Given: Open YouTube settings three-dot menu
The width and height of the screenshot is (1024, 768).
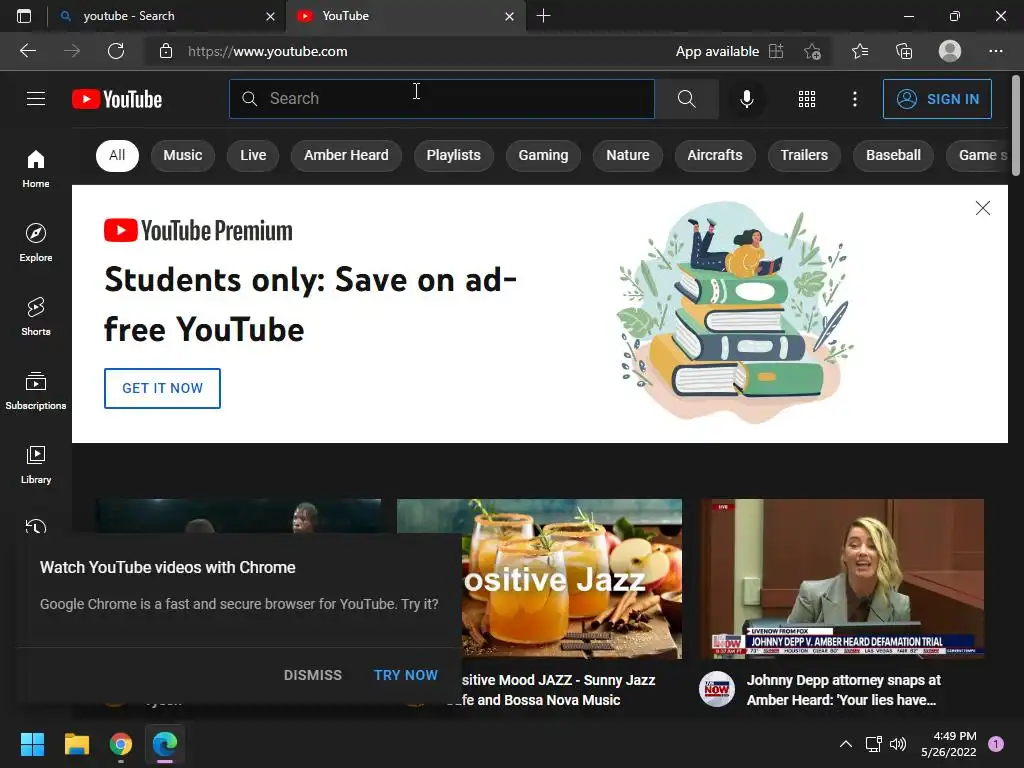Looking at the screenshot, I should 855,99.
